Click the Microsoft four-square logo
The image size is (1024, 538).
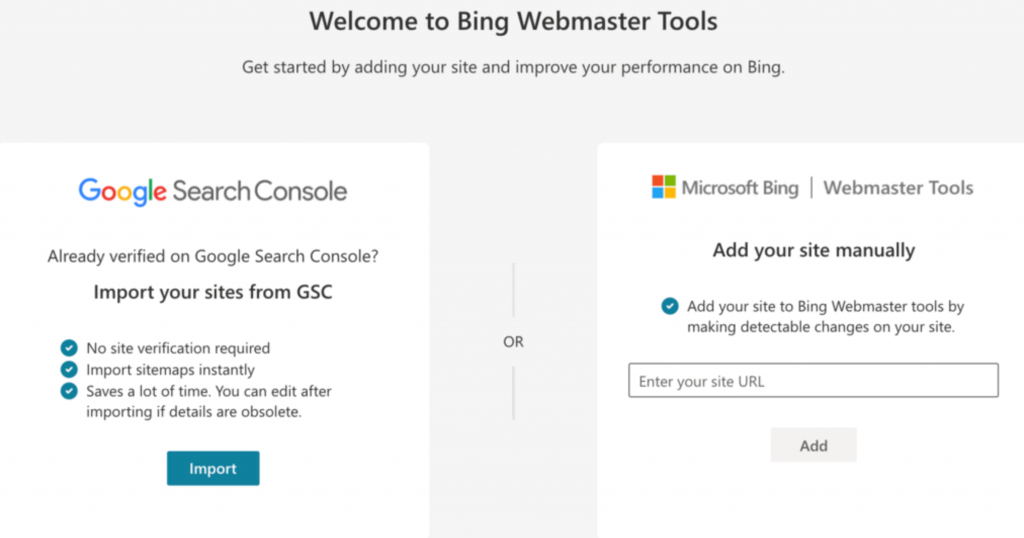coord(663,187)
